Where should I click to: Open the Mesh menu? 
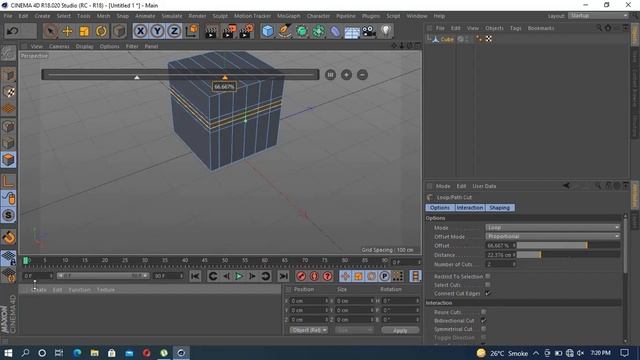tap(103, 16)
